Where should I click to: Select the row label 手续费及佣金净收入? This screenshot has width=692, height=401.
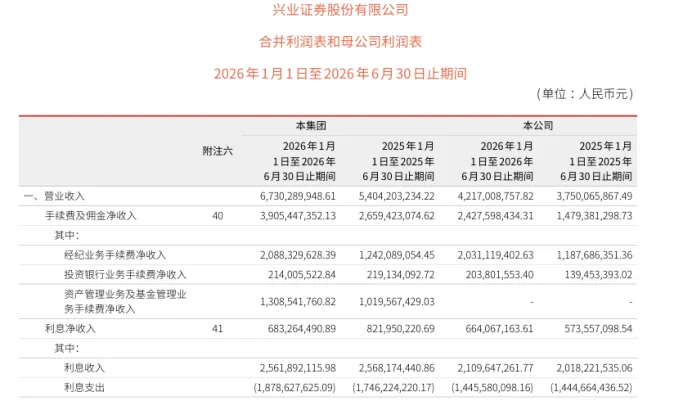click(x=90, y=216)
